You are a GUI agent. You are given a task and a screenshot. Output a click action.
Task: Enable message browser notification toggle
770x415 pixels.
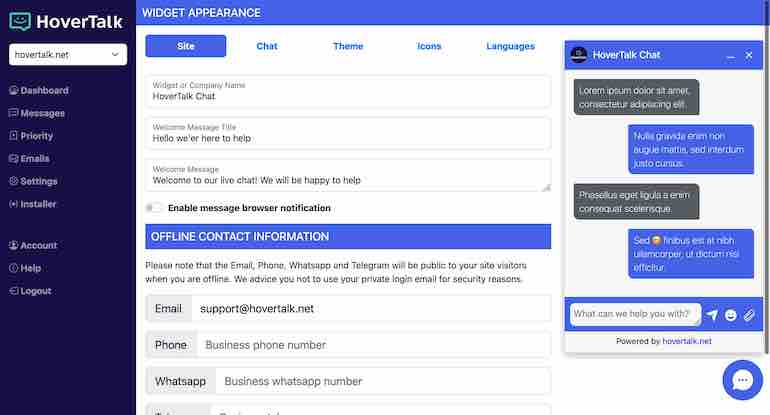[154, 208]
